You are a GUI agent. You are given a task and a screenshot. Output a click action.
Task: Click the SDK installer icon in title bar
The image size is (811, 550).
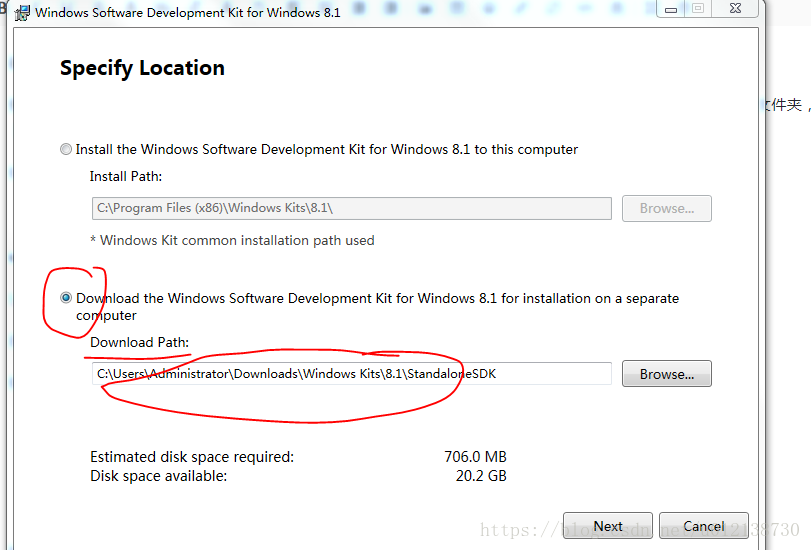[x=22, y=12]
